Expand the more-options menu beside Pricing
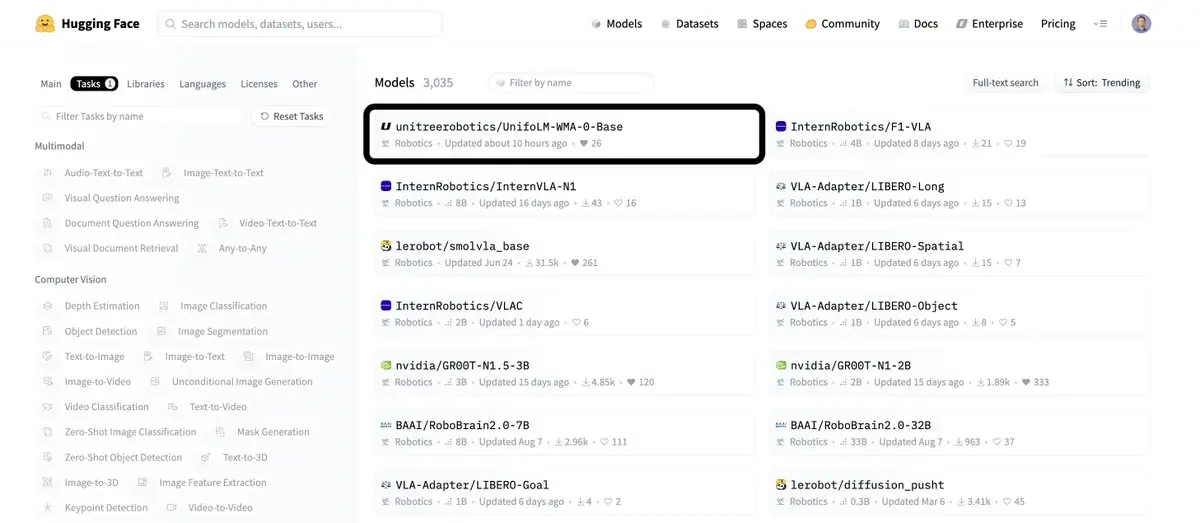1200x523 pixels. tap(1101, 24)
